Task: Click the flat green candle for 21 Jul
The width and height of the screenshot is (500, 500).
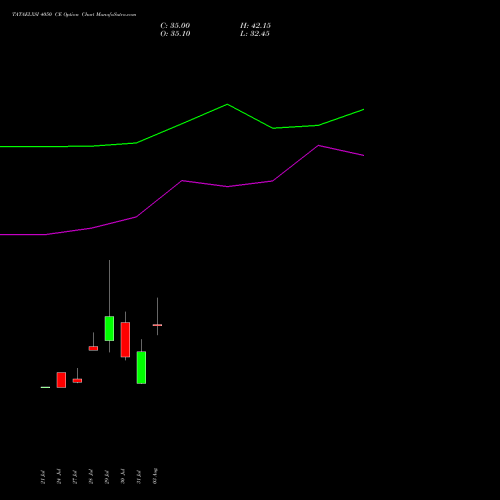Action: pyautogui.click(x=45, y=387)
